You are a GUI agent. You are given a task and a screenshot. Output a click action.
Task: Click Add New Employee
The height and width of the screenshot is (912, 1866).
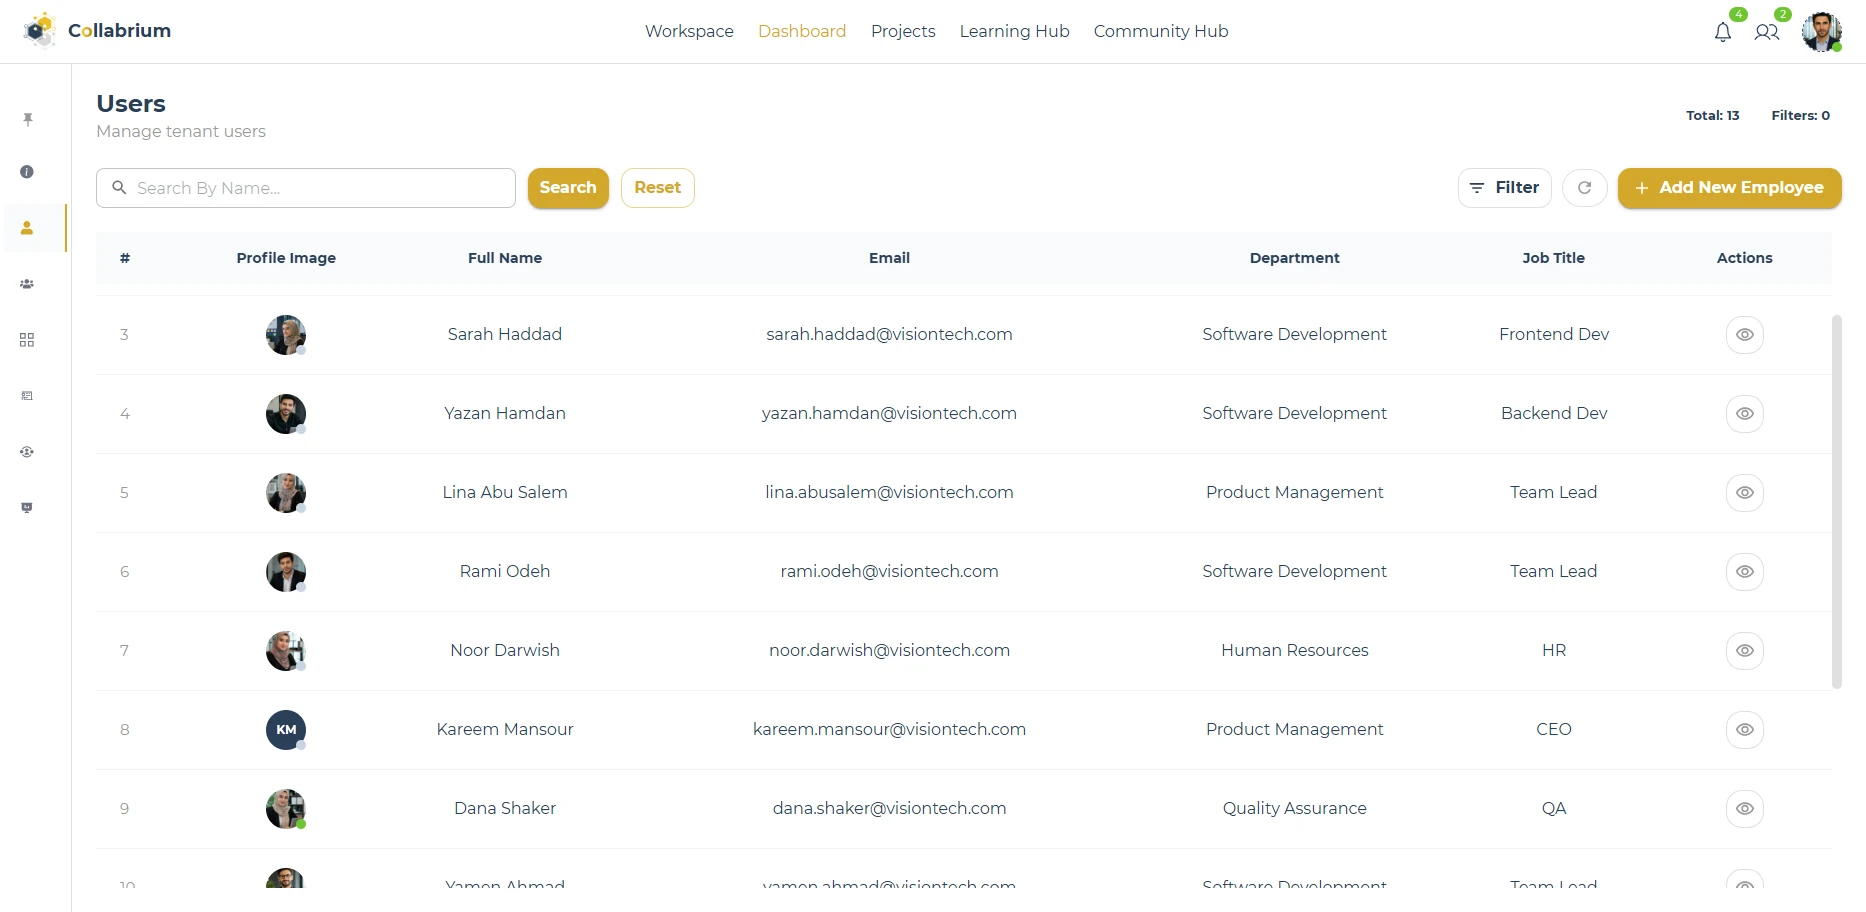click(x=1729, y=188)
